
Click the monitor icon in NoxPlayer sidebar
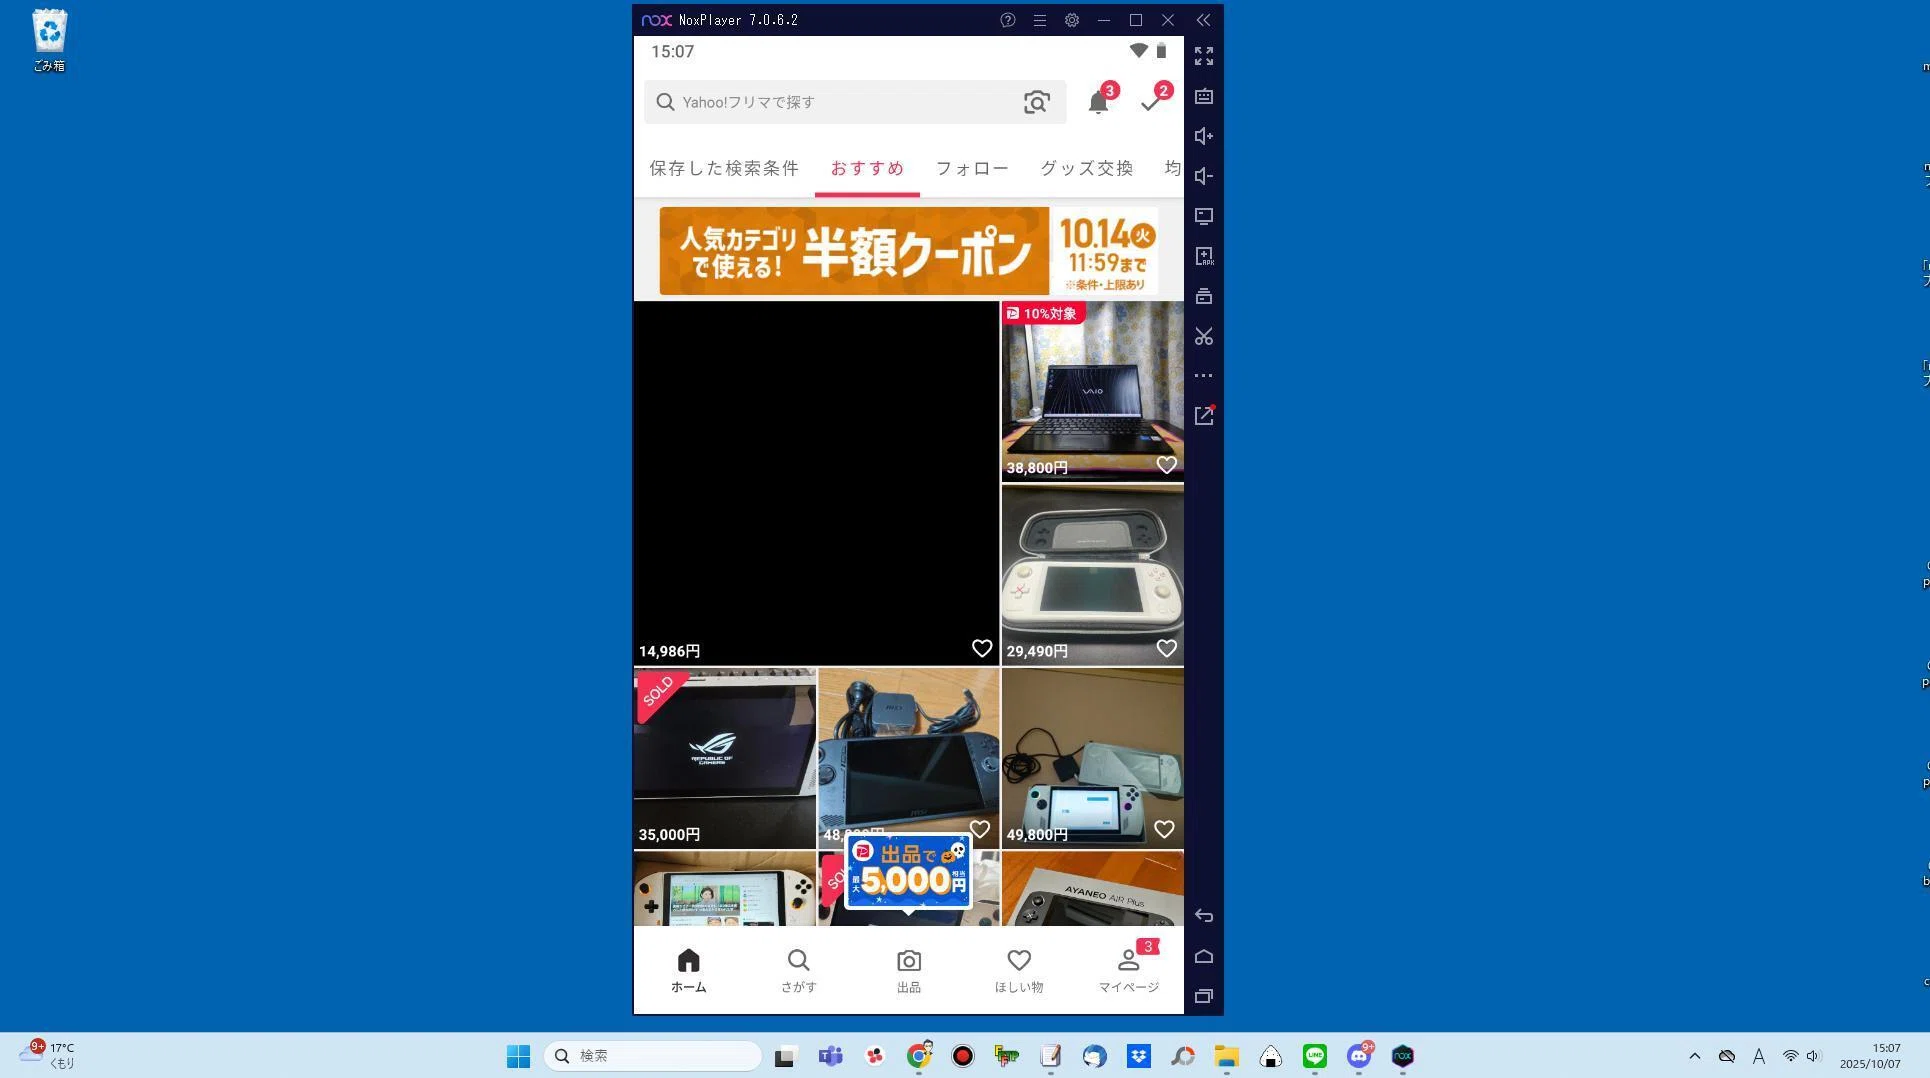pyautogui.click(x=1204, y=216)
